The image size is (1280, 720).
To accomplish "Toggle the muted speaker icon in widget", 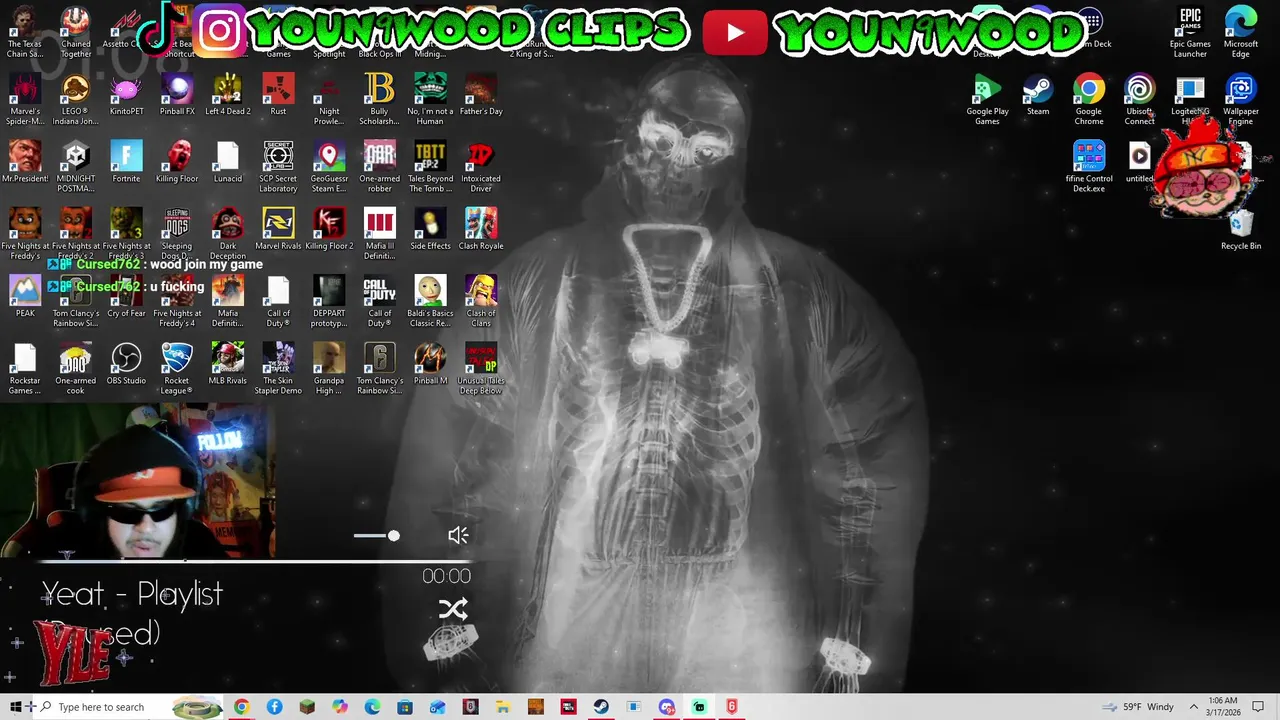I will pyautogui.click(x=458, y=536).
